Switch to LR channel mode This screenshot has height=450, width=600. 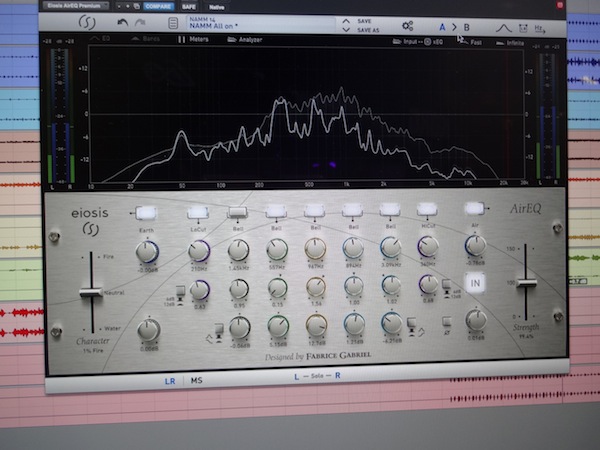tap(170, 381)
